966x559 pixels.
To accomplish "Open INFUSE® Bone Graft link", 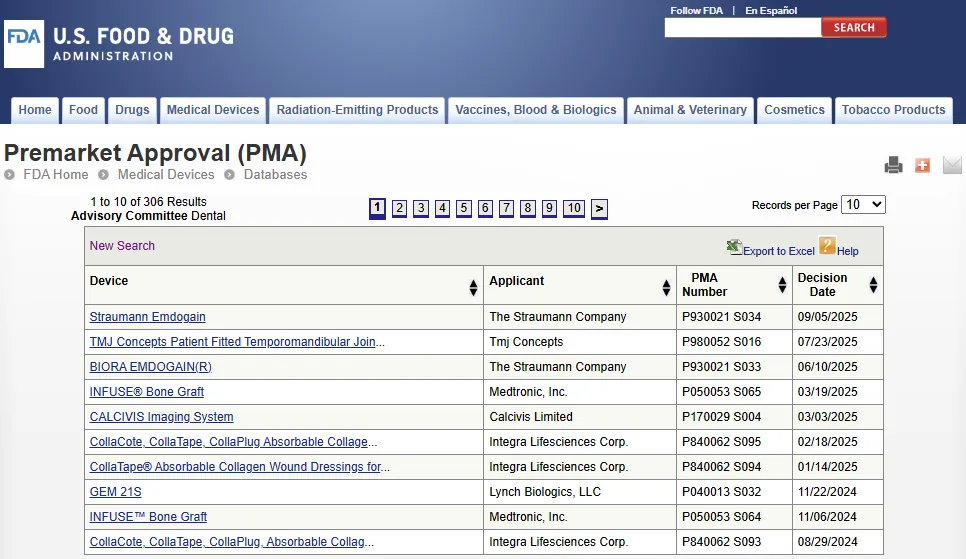I will [147, 391].
